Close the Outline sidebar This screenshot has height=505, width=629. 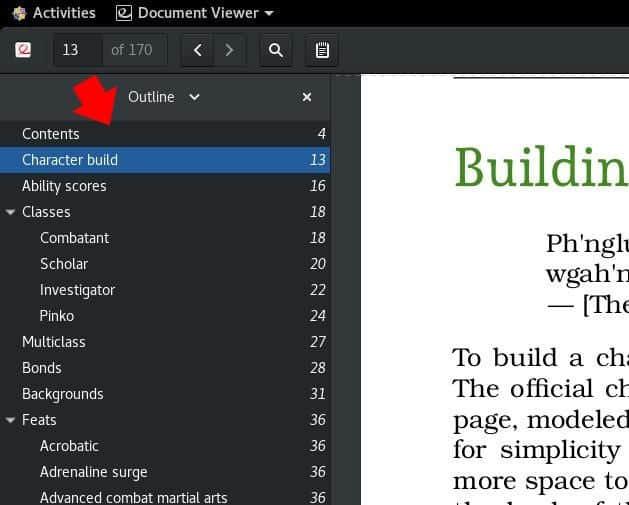click(307, 97)
